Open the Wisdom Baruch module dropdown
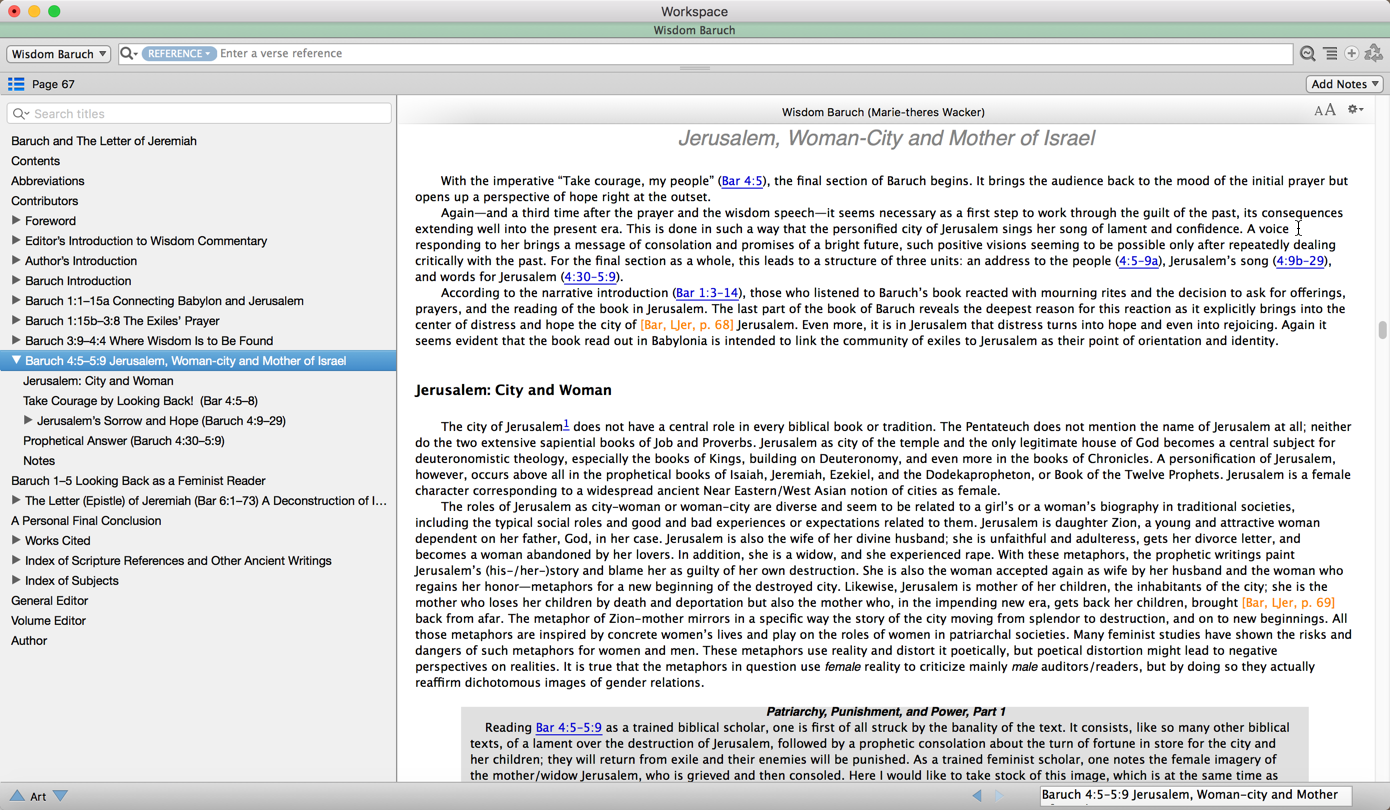1390x810 pixels. (x=58, y=54)
